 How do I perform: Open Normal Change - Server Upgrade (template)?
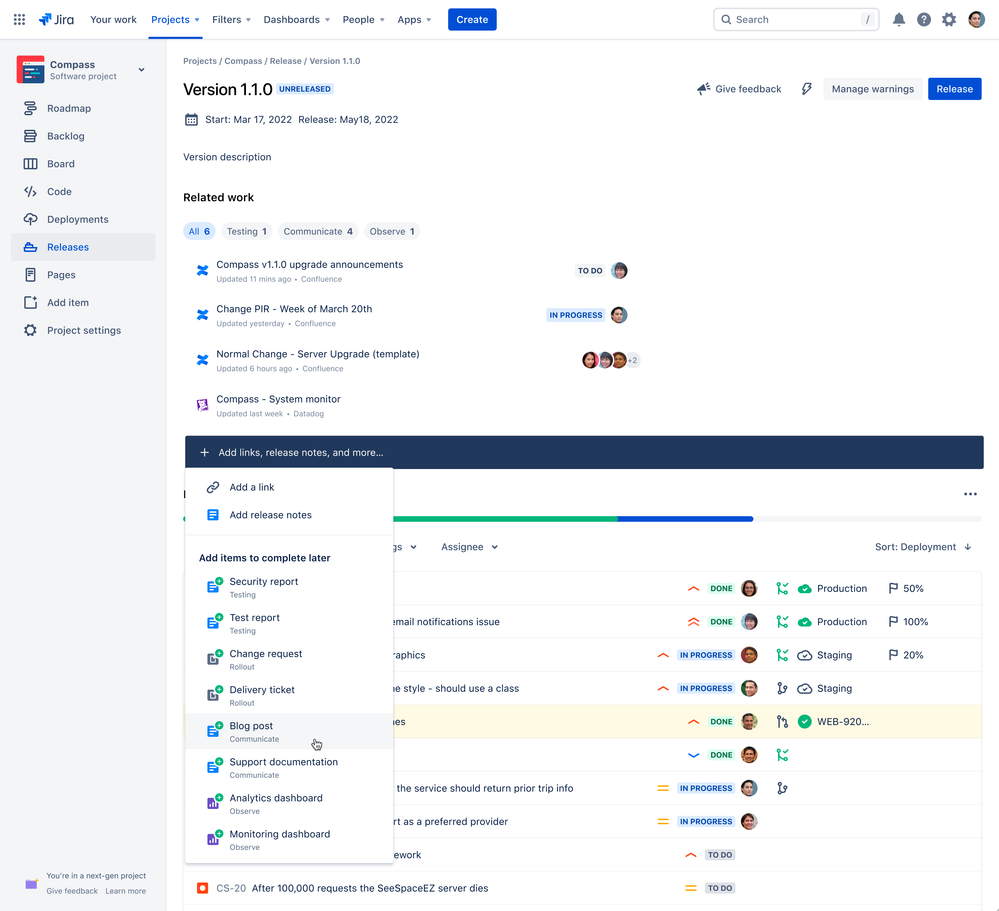(x=317, y=354)
